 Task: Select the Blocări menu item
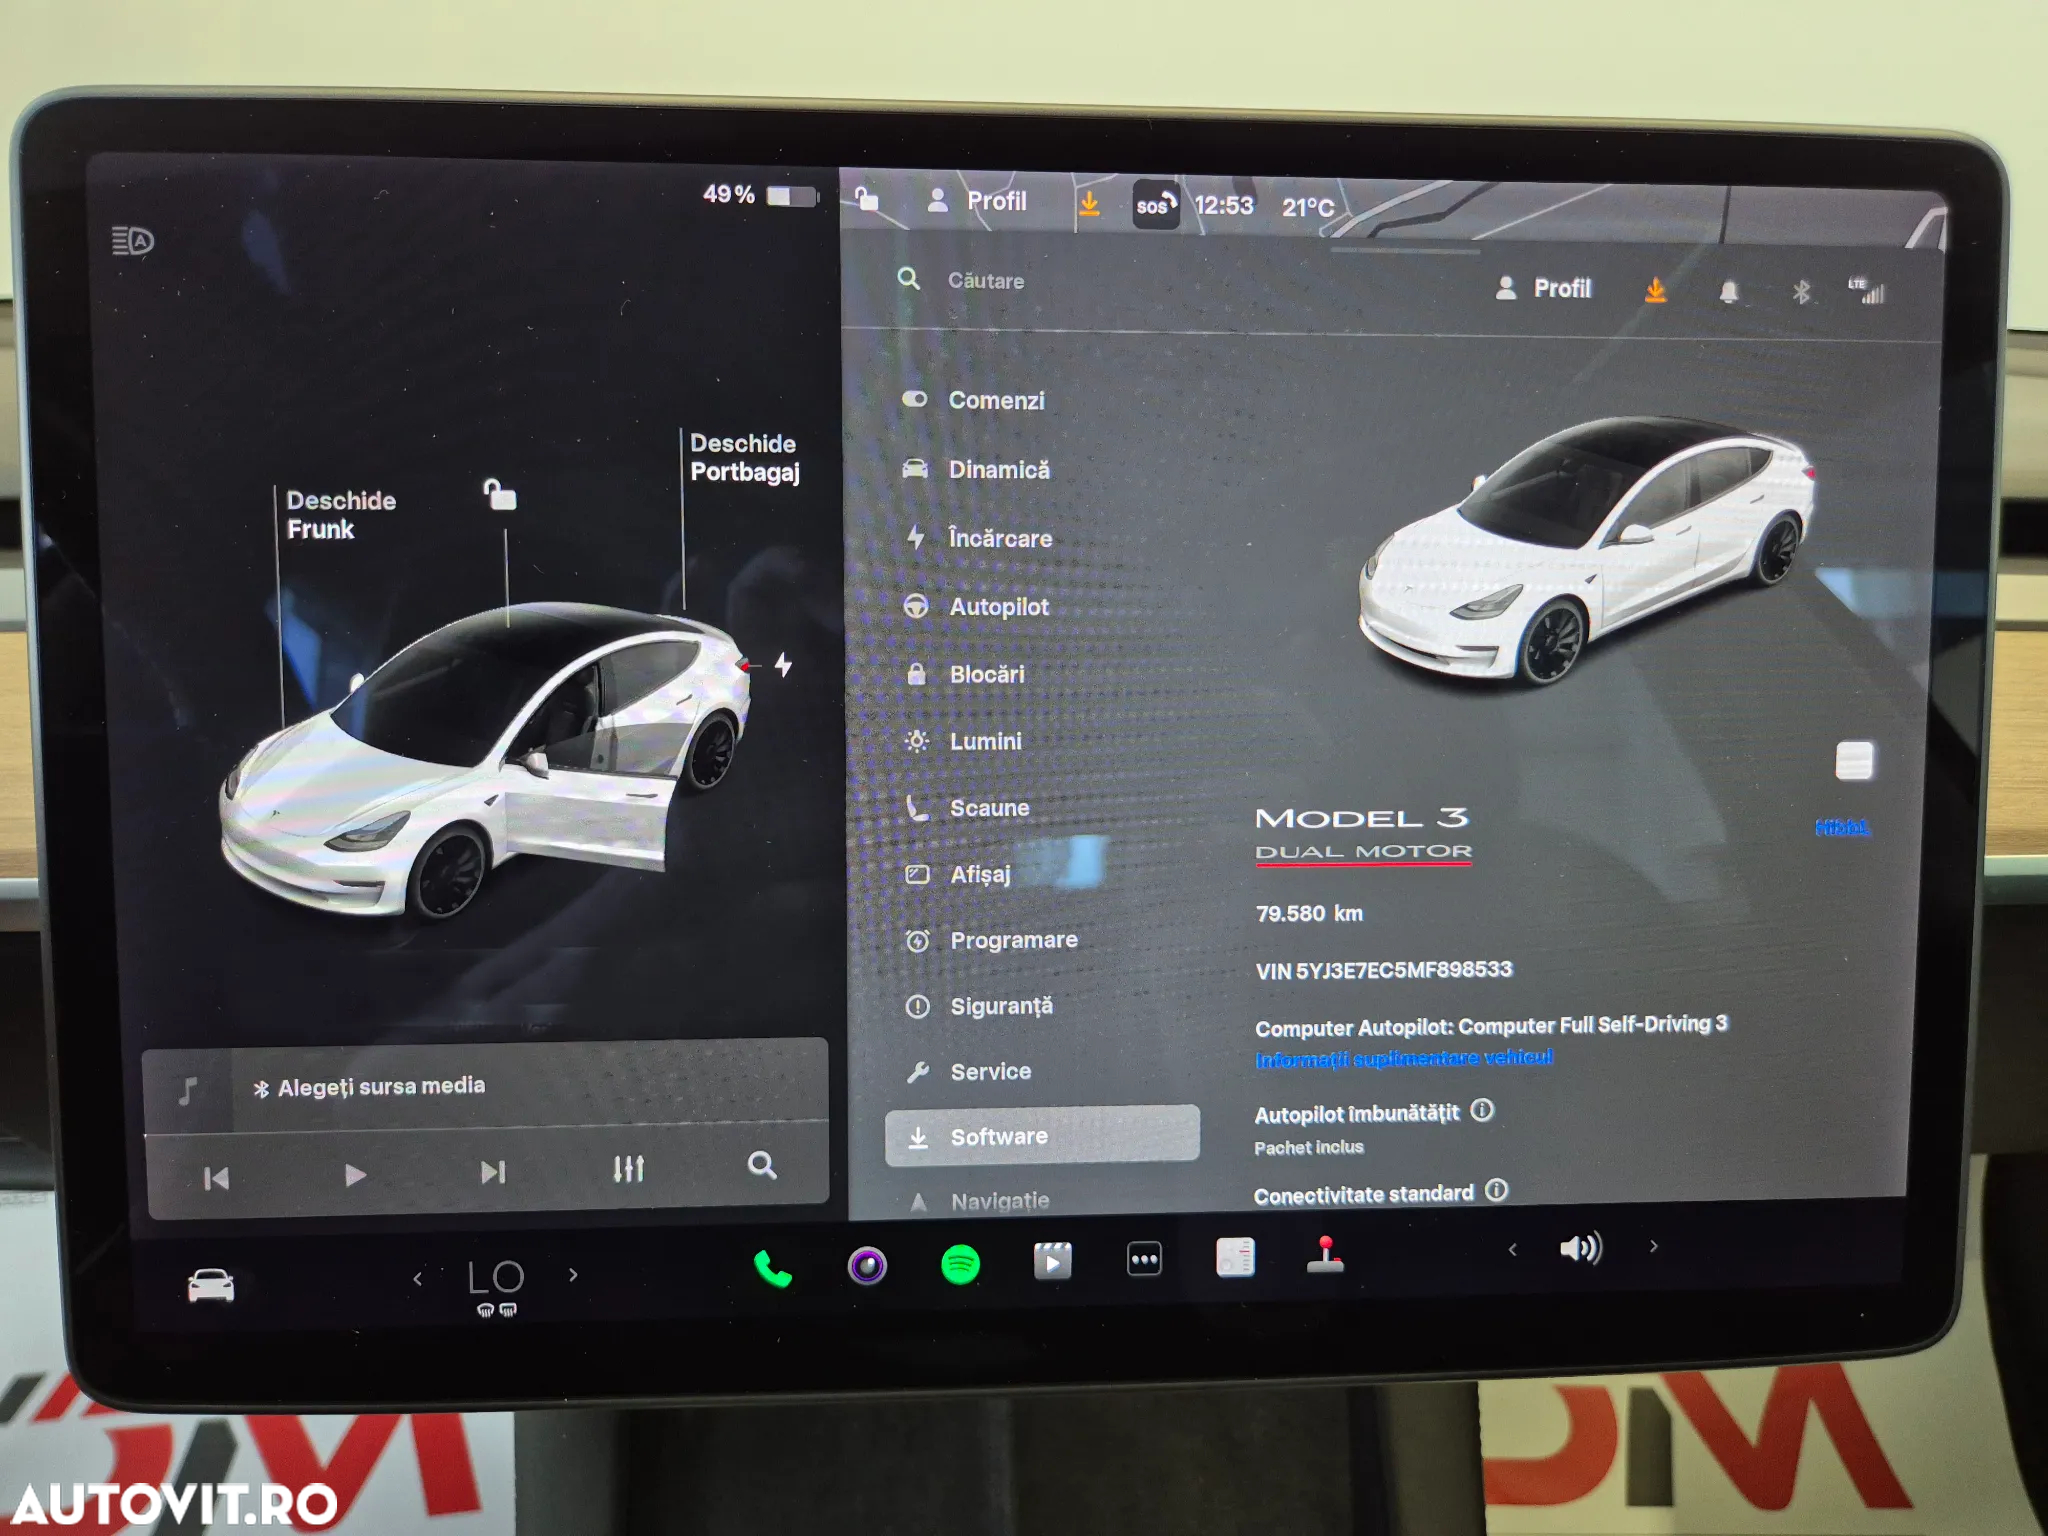964,674
